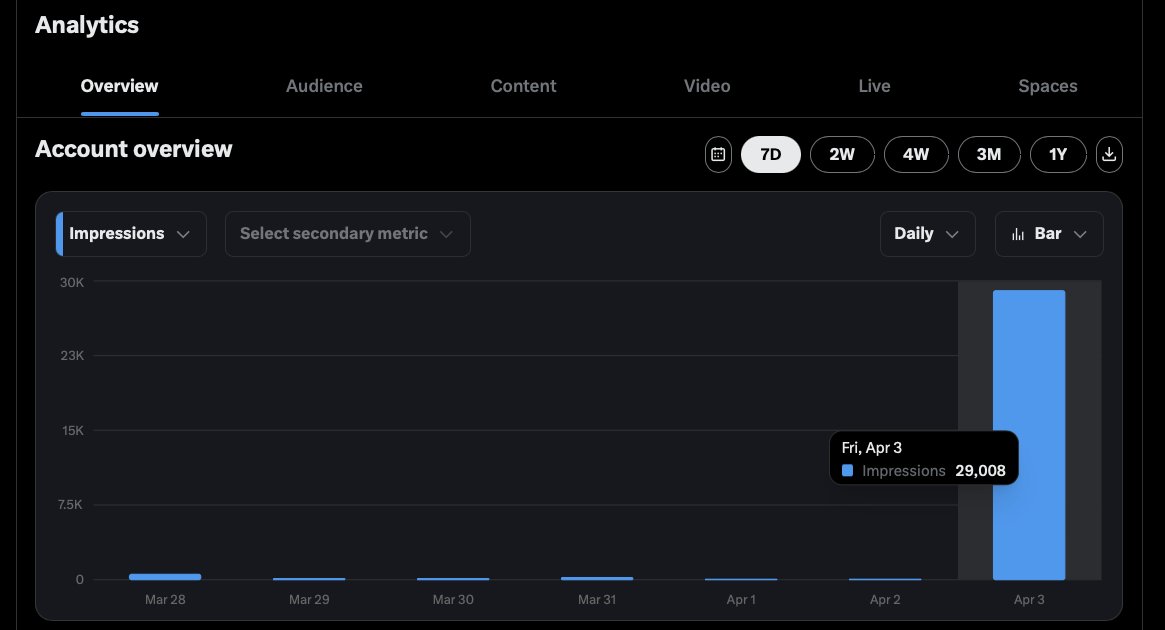Click the Mar 31 axis label
Image resolution: width=1165 pixels, height=630 pixels.
point(597,600)
